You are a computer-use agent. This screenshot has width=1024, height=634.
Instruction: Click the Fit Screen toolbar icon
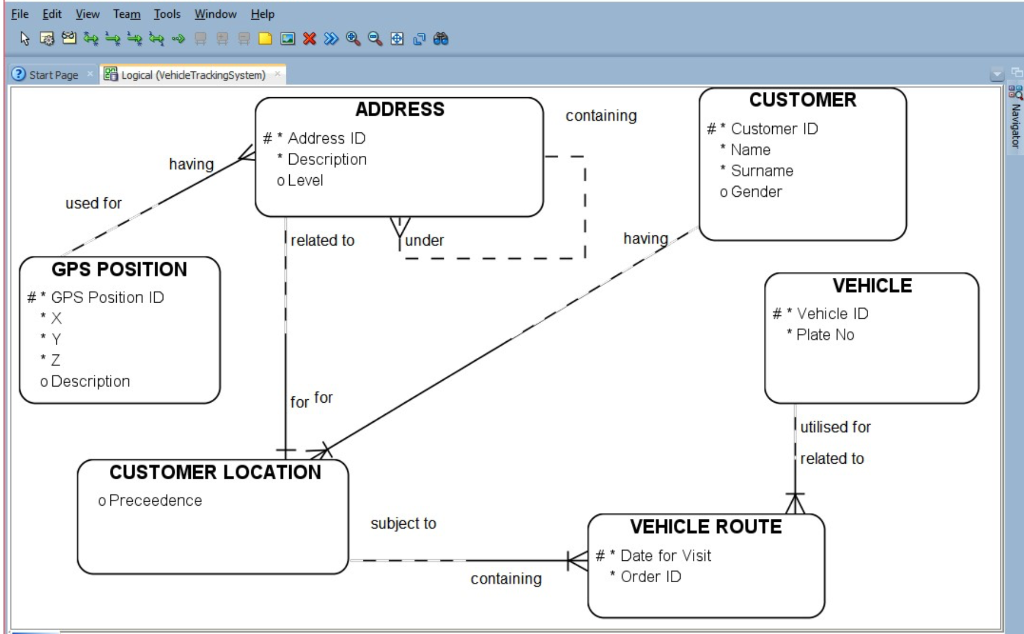pos(395,38)
